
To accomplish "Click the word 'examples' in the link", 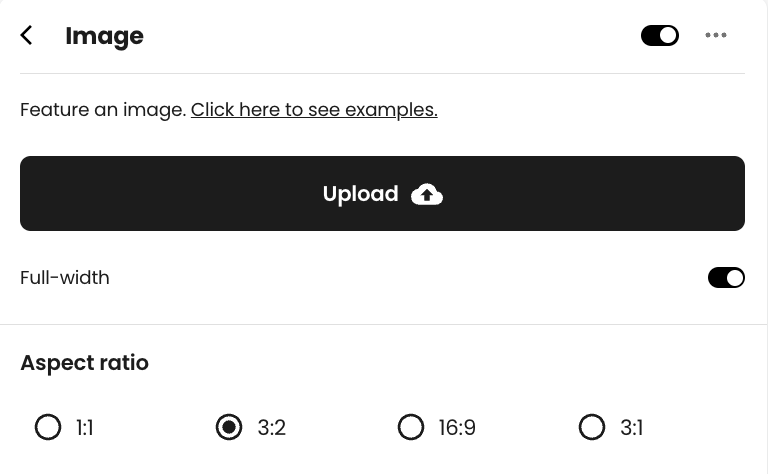I will pyautogui.click(x=391, y=110).
